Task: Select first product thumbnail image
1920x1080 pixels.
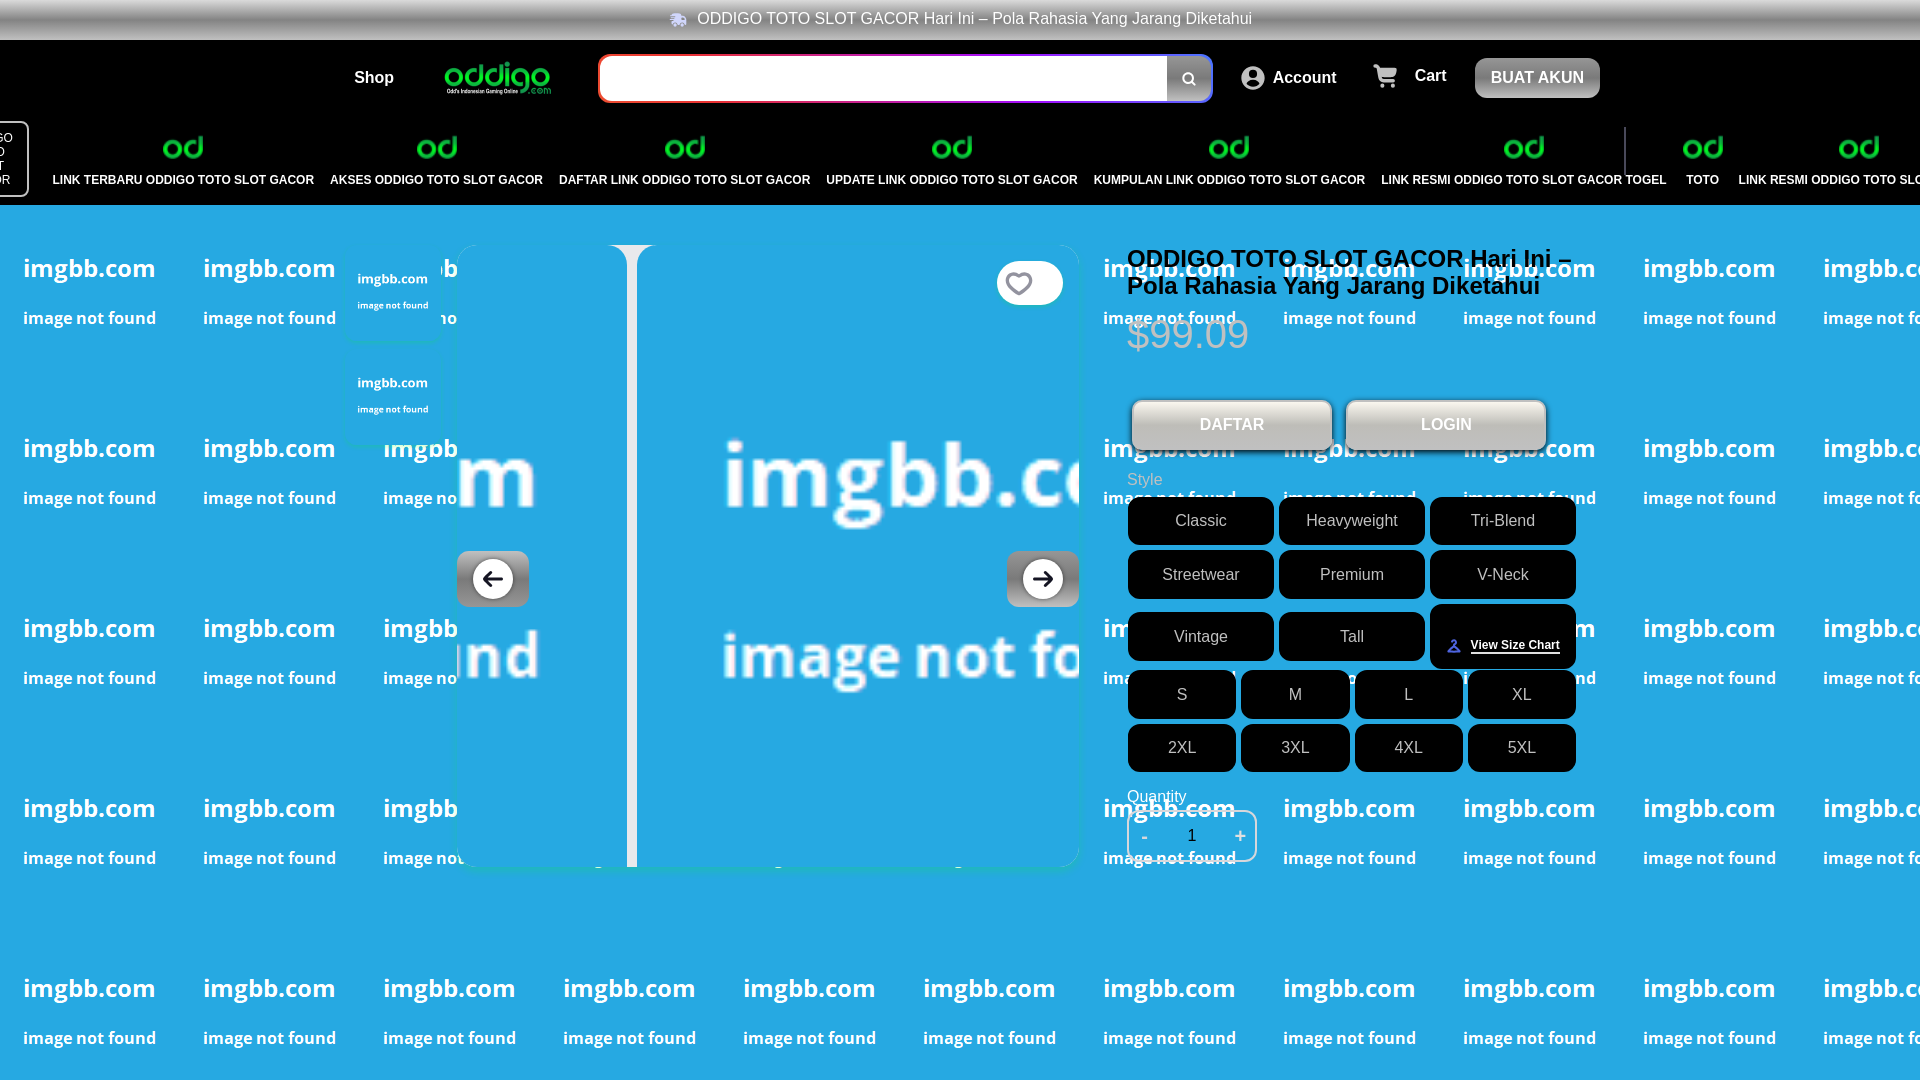Action: [392, 292]
